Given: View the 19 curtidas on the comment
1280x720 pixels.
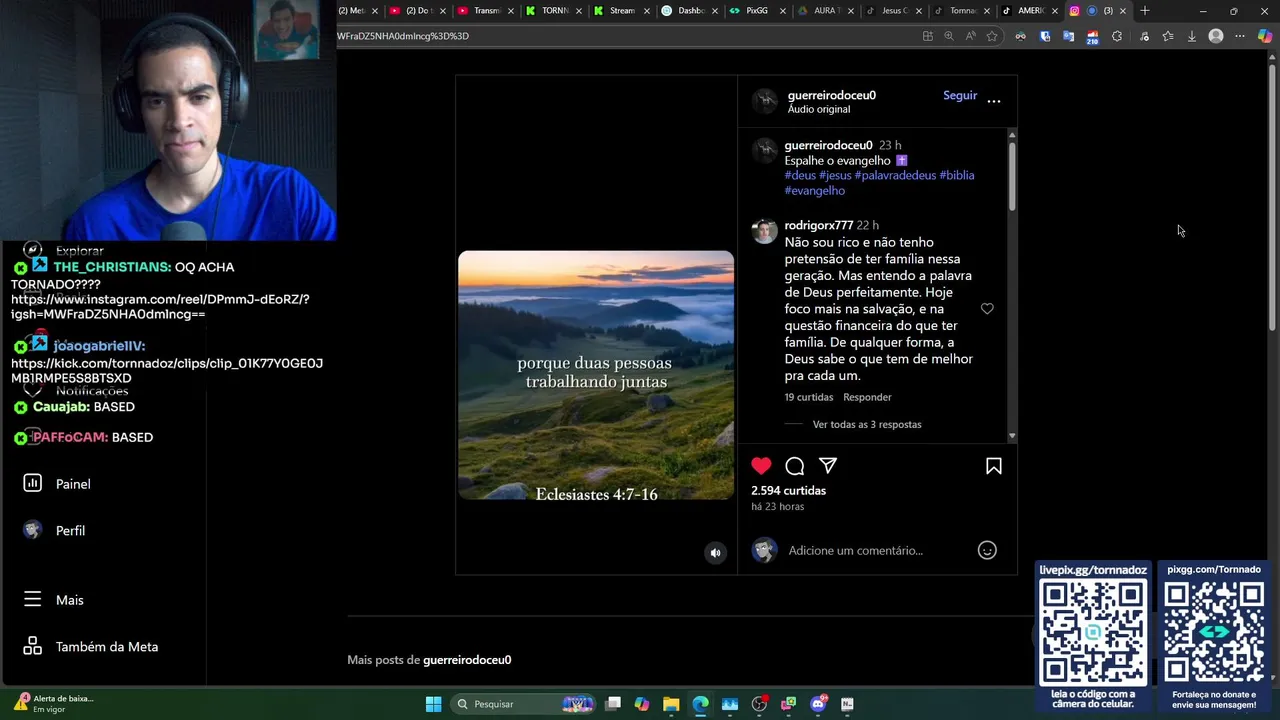Looking at the screenshot, I should 809,397.
